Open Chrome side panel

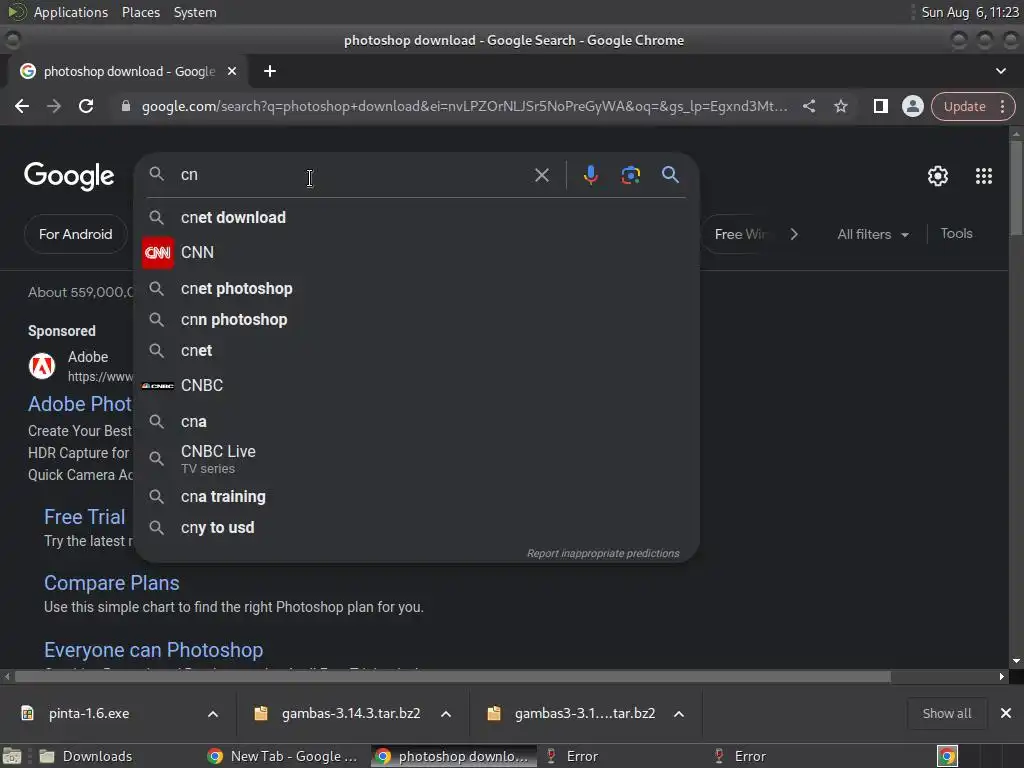coord(880,106)
